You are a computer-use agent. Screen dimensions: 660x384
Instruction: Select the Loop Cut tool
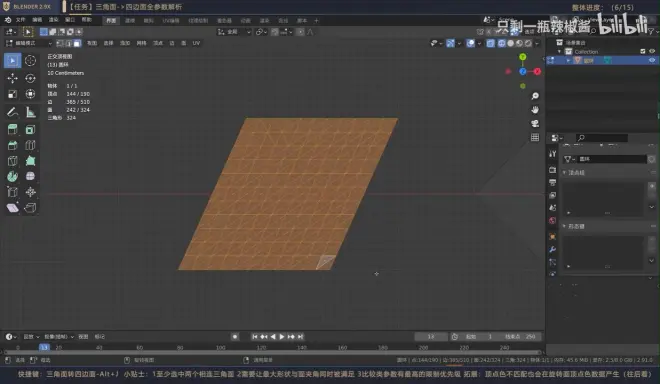30,145
